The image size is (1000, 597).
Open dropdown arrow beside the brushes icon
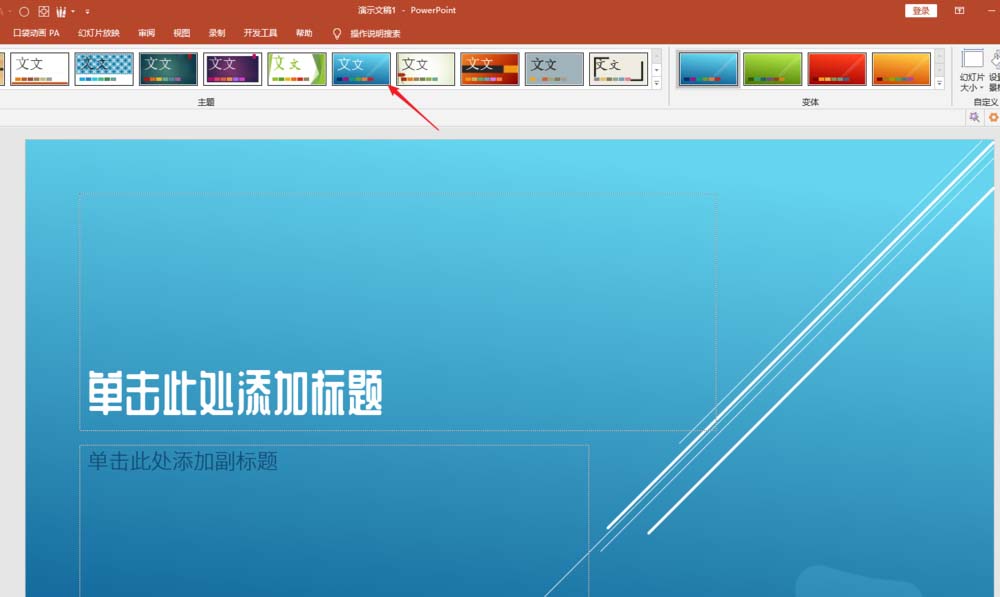tap(73, 11)
